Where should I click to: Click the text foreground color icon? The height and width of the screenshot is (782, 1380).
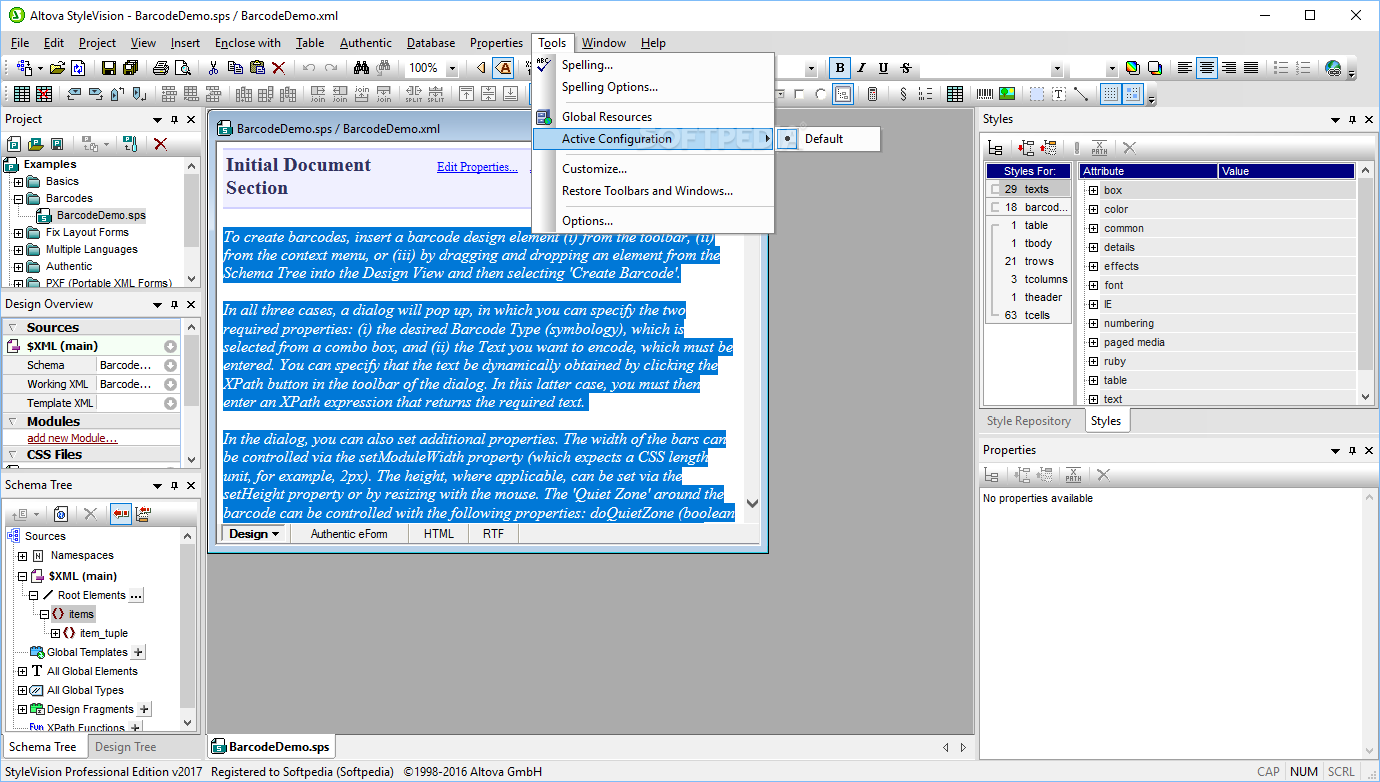pyautogui.click(x=1132, y=68)
